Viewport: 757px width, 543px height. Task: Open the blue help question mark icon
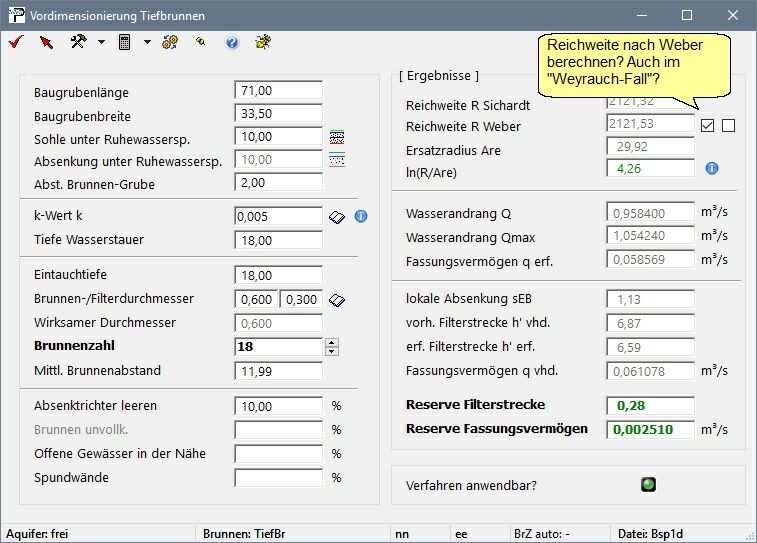(232, 42)
